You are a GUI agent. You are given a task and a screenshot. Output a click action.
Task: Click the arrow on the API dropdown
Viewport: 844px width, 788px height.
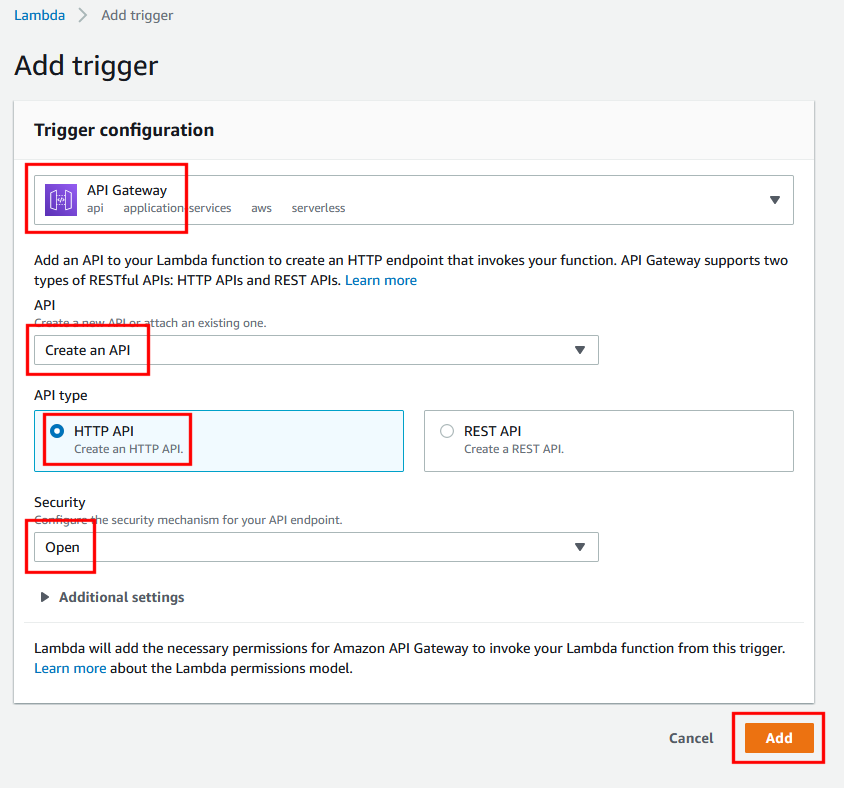(579, 350)
